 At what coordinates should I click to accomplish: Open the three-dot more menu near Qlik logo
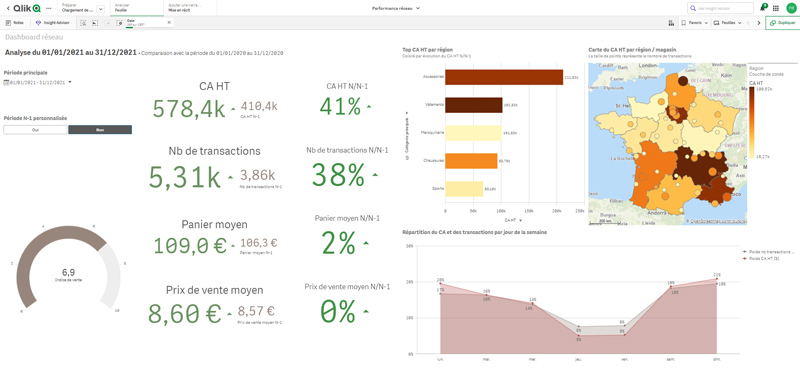tap(48, 9)
